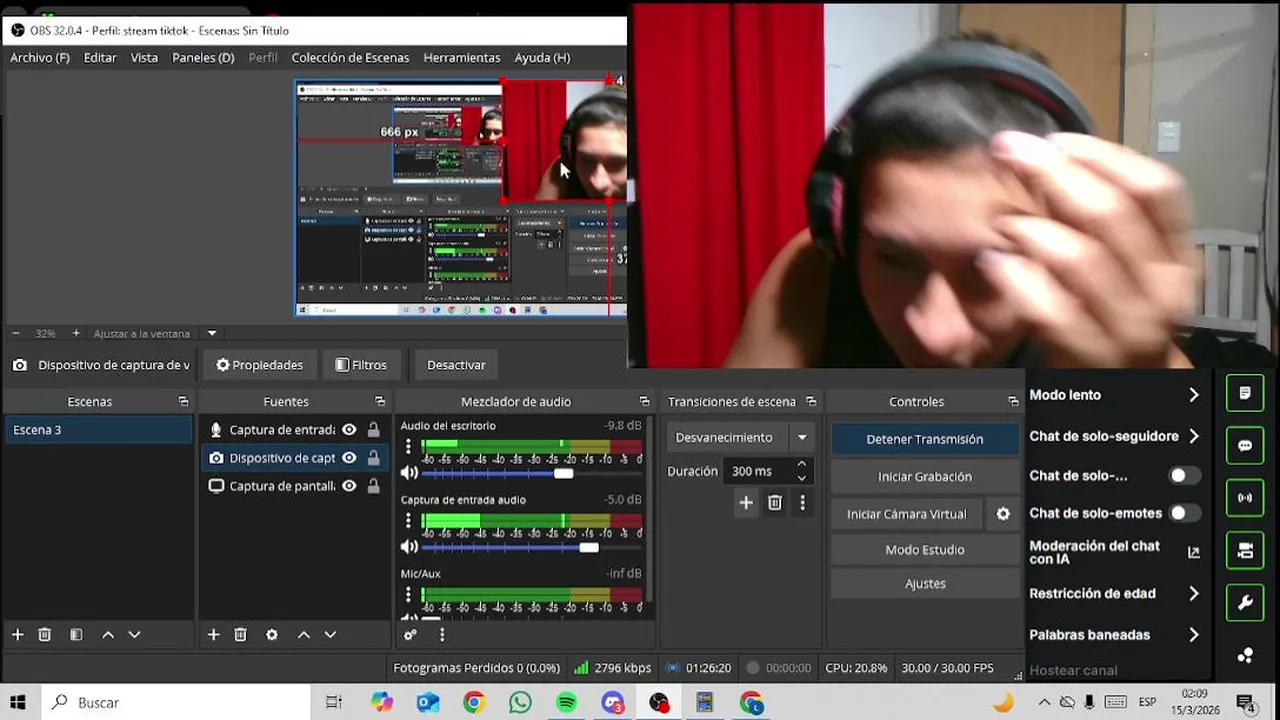The width and height of the screenshot is (1280, 720).
Task: Open the Archivo (F) menu
Action: 40,58
